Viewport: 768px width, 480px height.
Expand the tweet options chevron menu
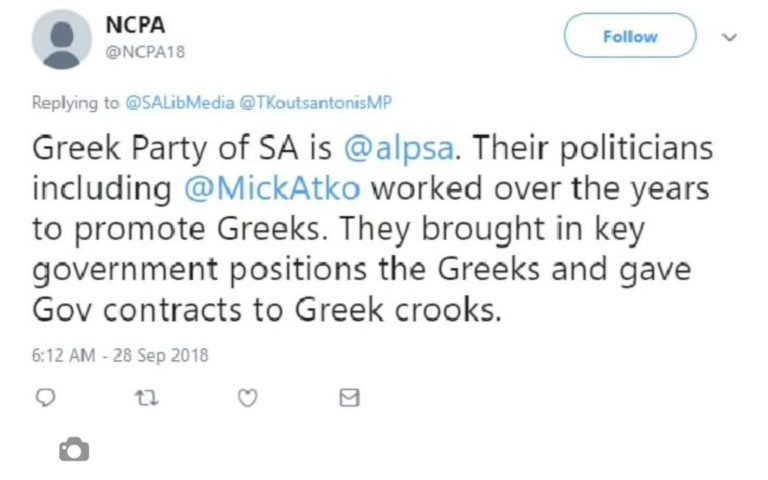(730, 37)
